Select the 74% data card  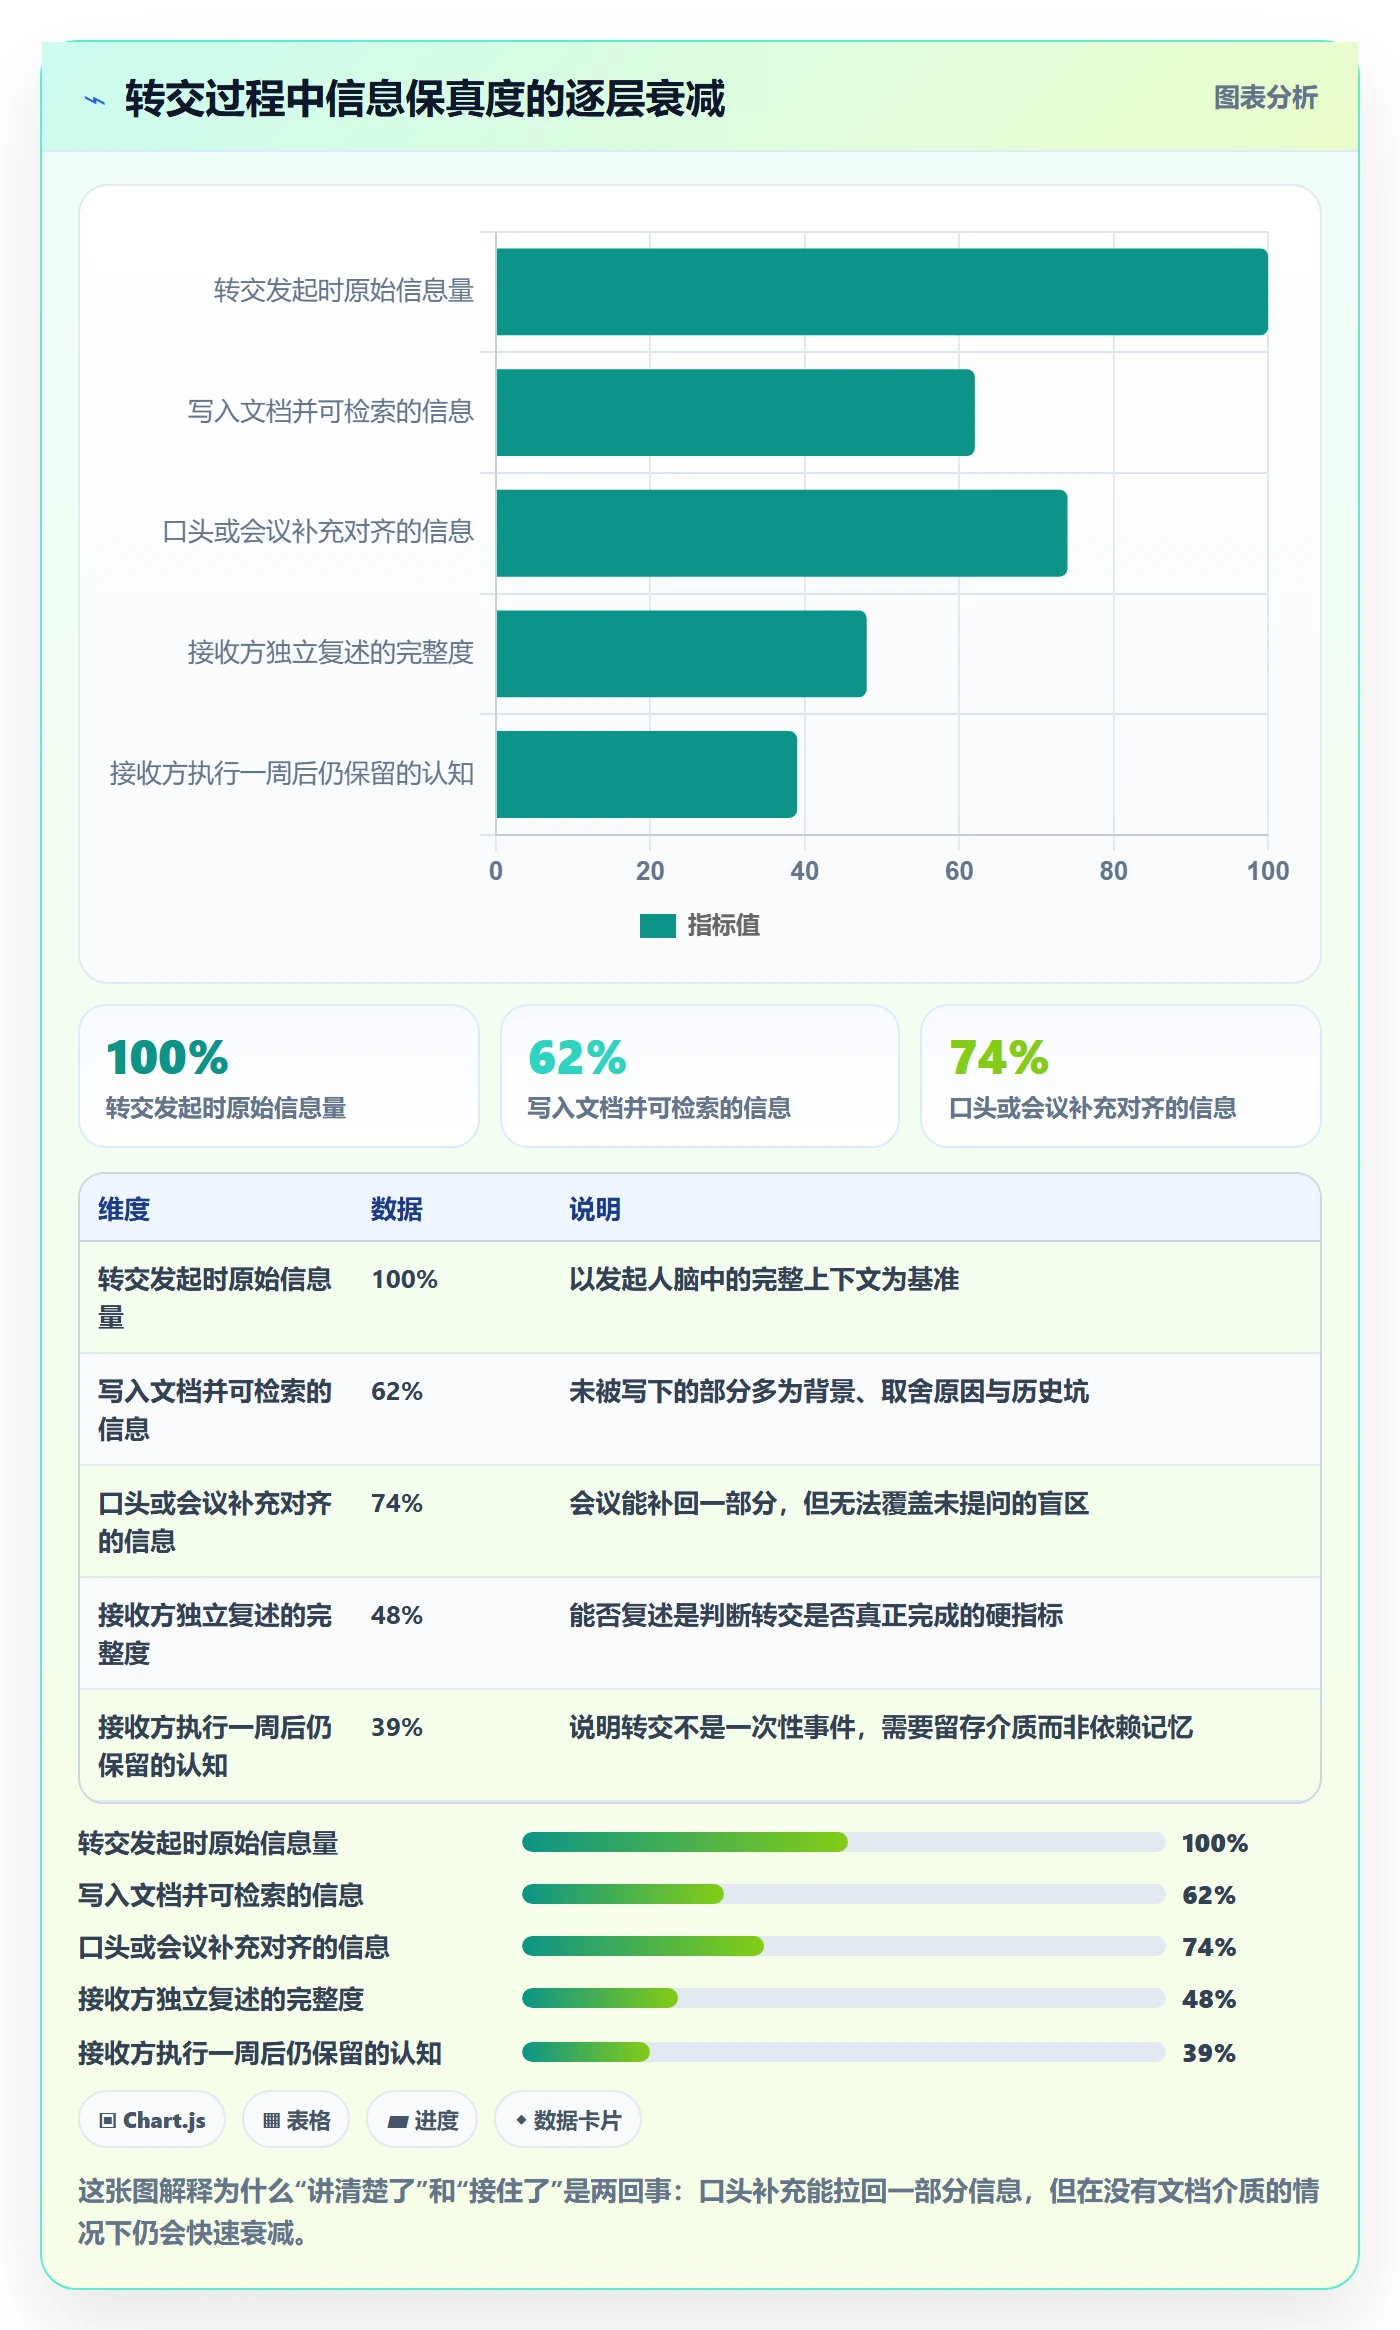click(x=1121, y=1076)
